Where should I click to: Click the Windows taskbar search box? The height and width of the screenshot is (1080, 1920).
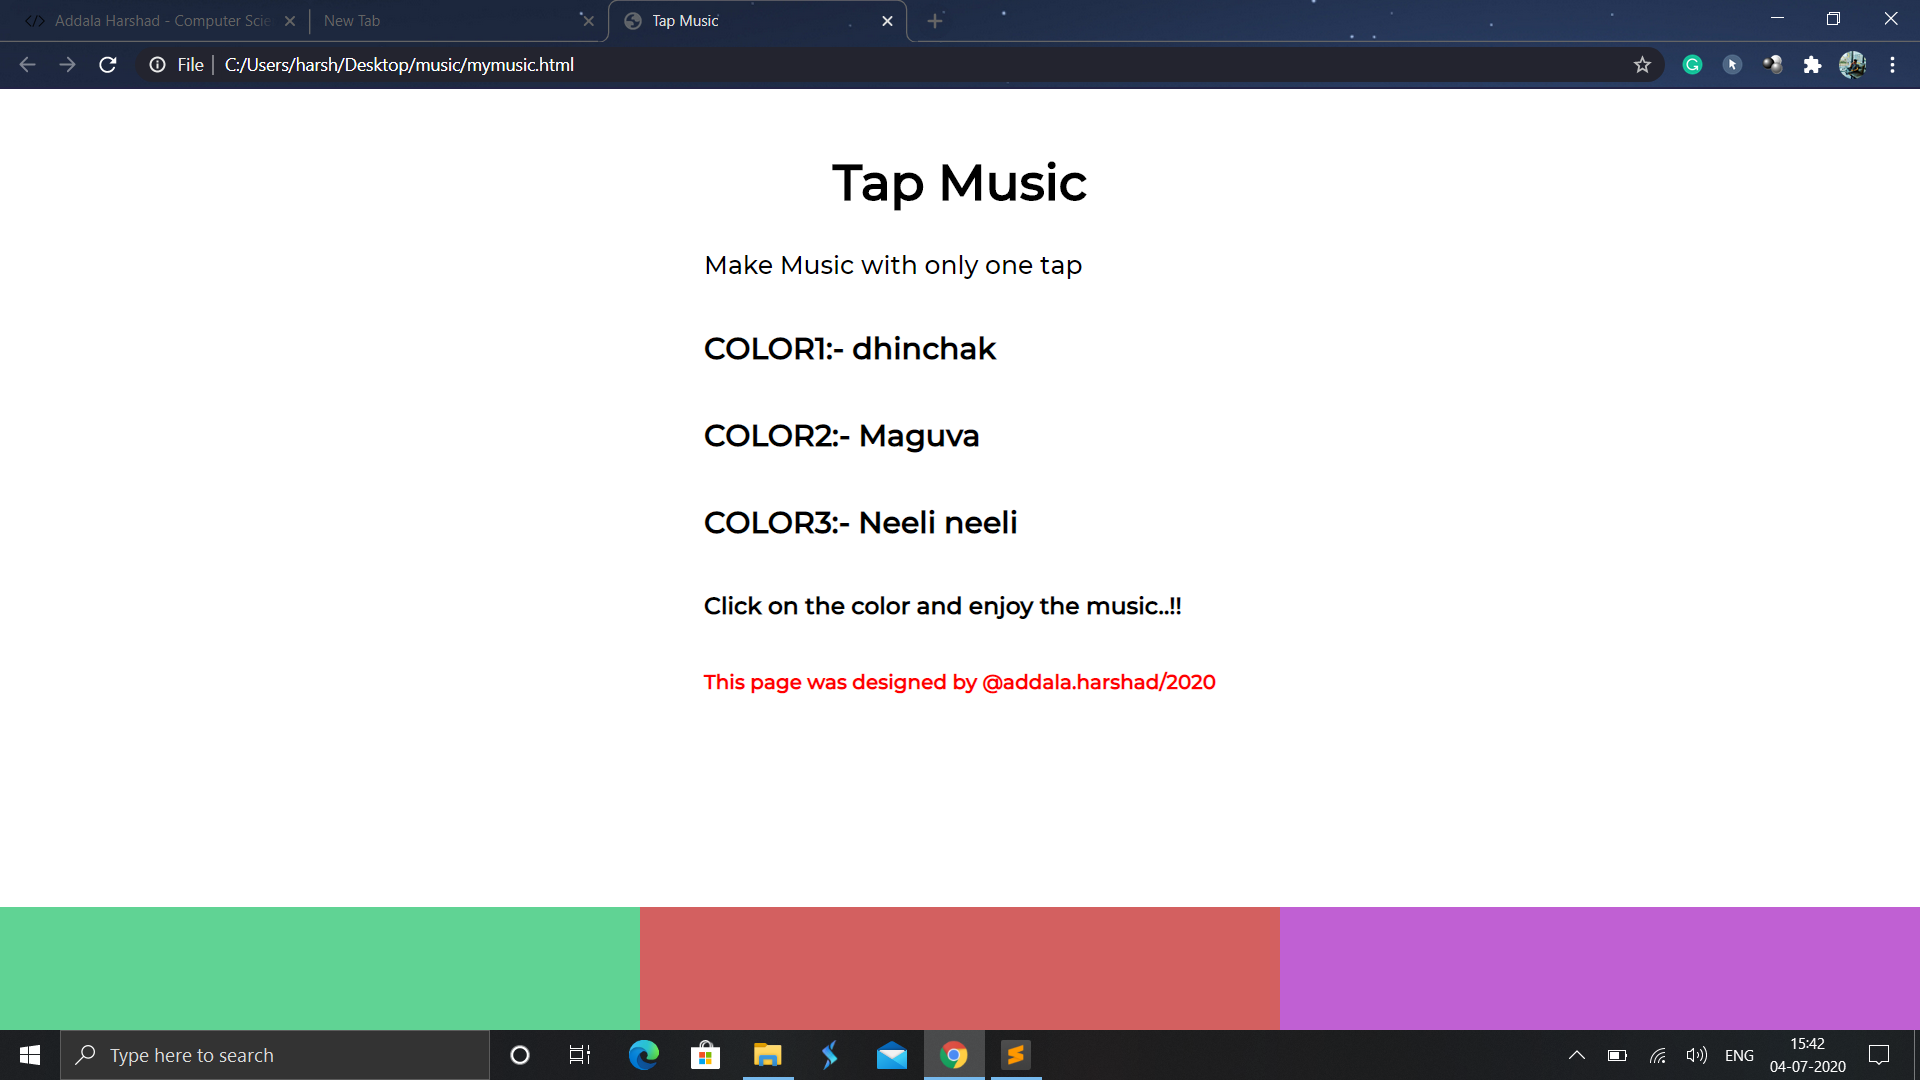pos(275,1055)
